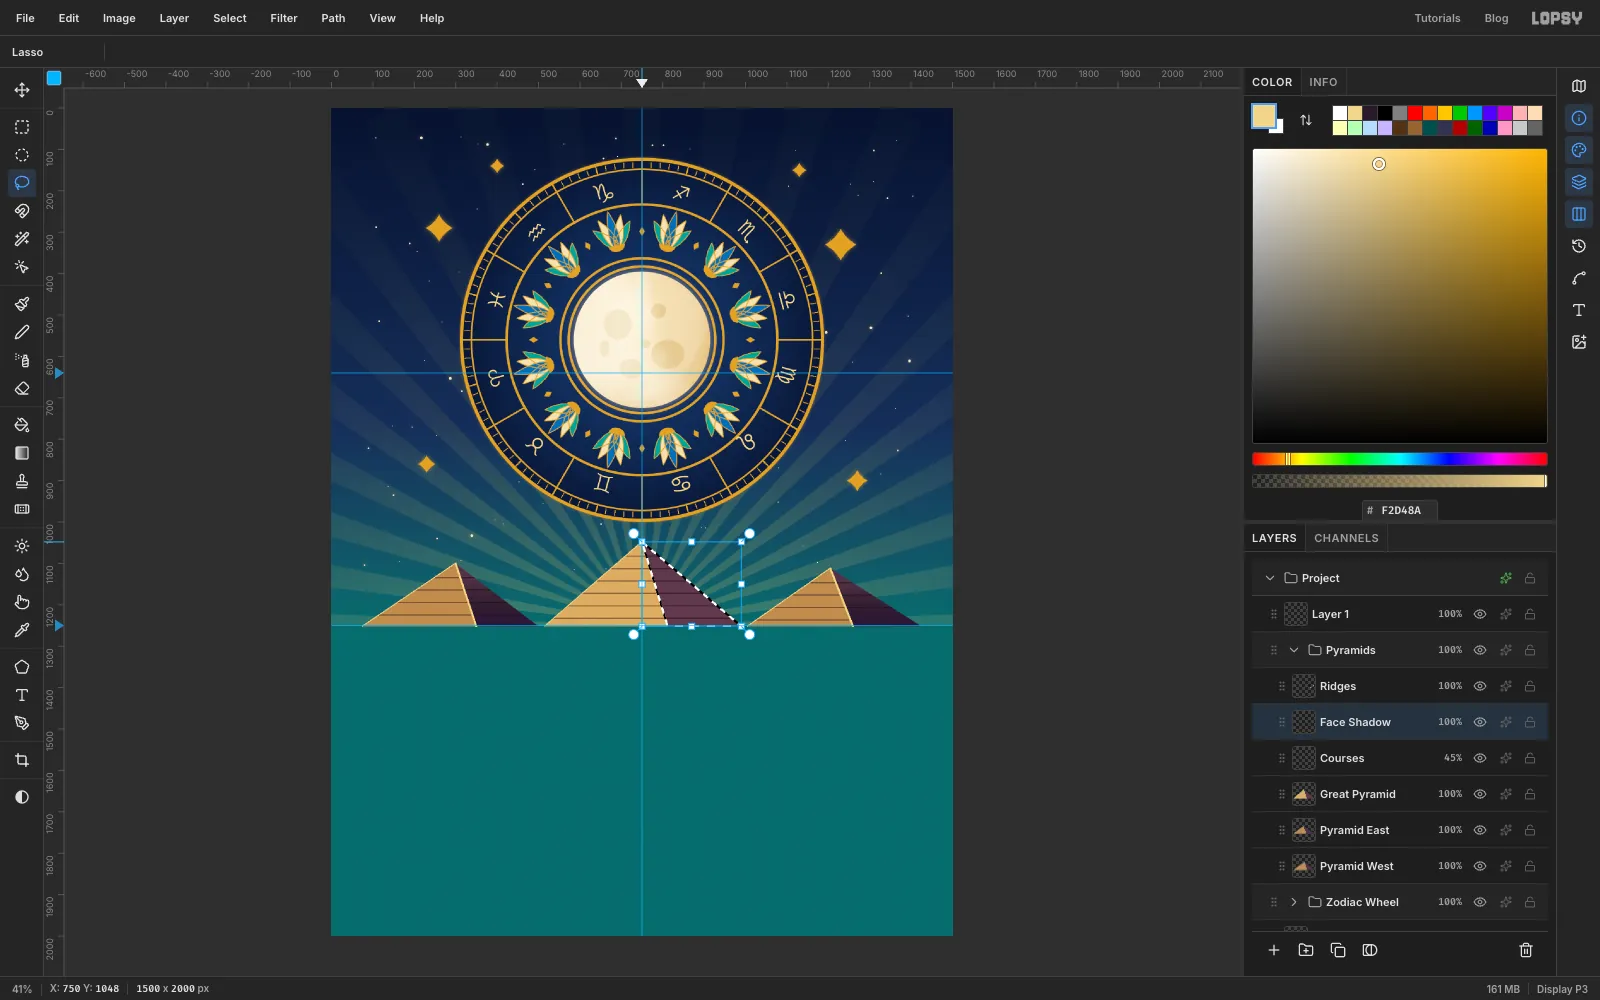This screenshot has height=1000, width=1600.
Task: Expand the Zodiac Wheel folder
Action: coord(1294,902)
